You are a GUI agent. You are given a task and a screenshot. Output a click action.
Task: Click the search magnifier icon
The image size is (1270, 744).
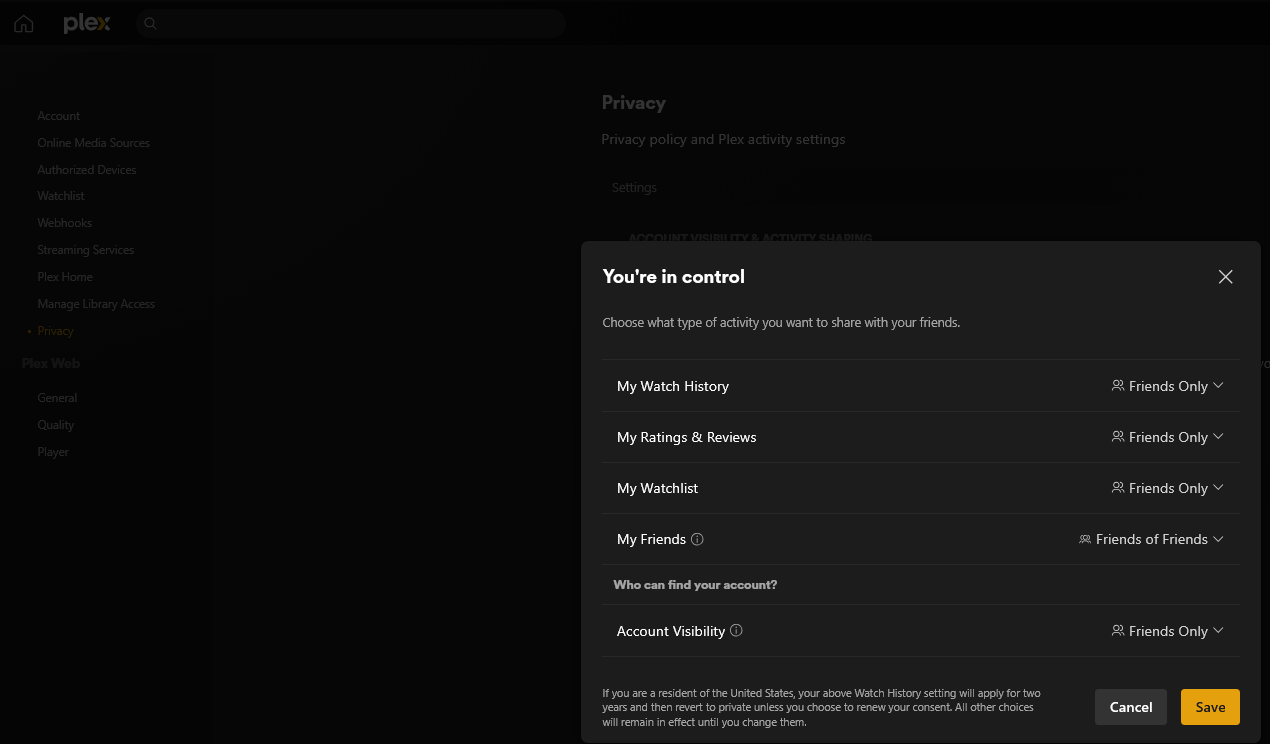point(151,24)
